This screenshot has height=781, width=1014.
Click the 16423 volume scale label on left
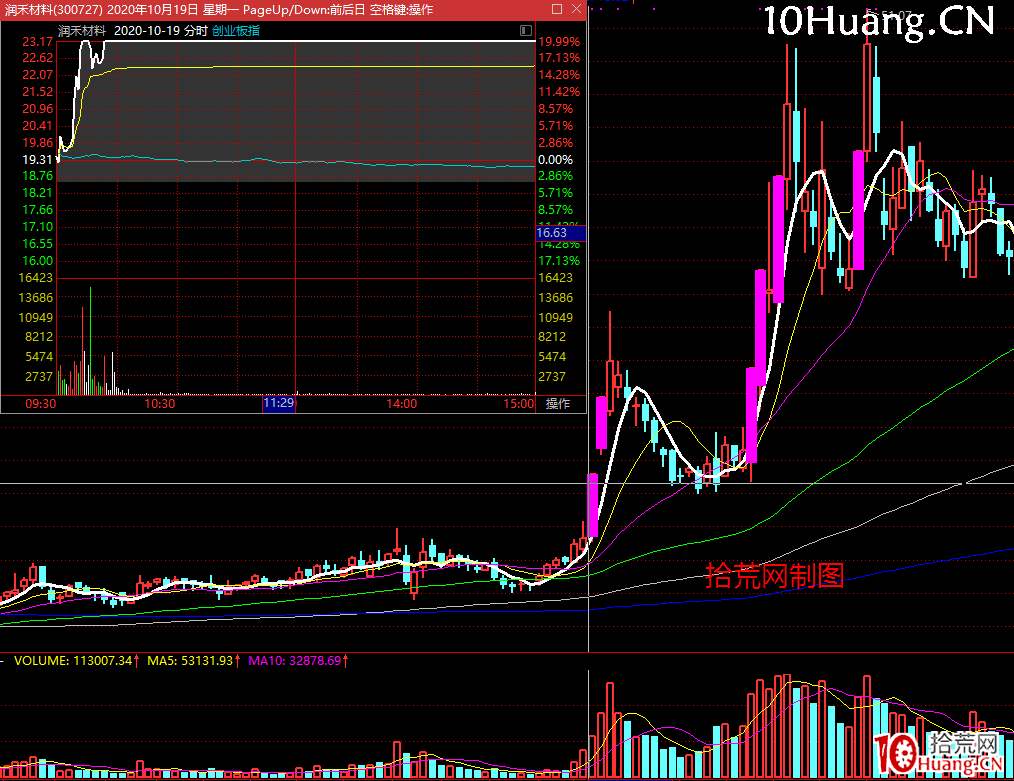pyautogui.click(x=36, y=277)
